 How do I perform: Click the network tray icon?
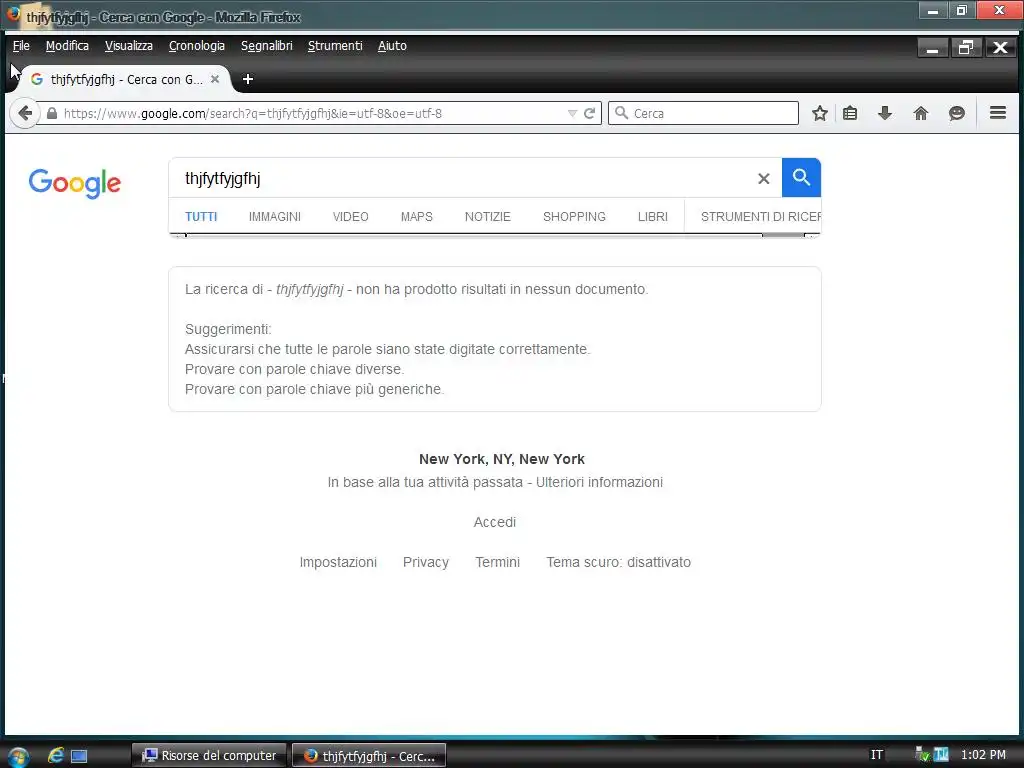click(x=922, y=755)
